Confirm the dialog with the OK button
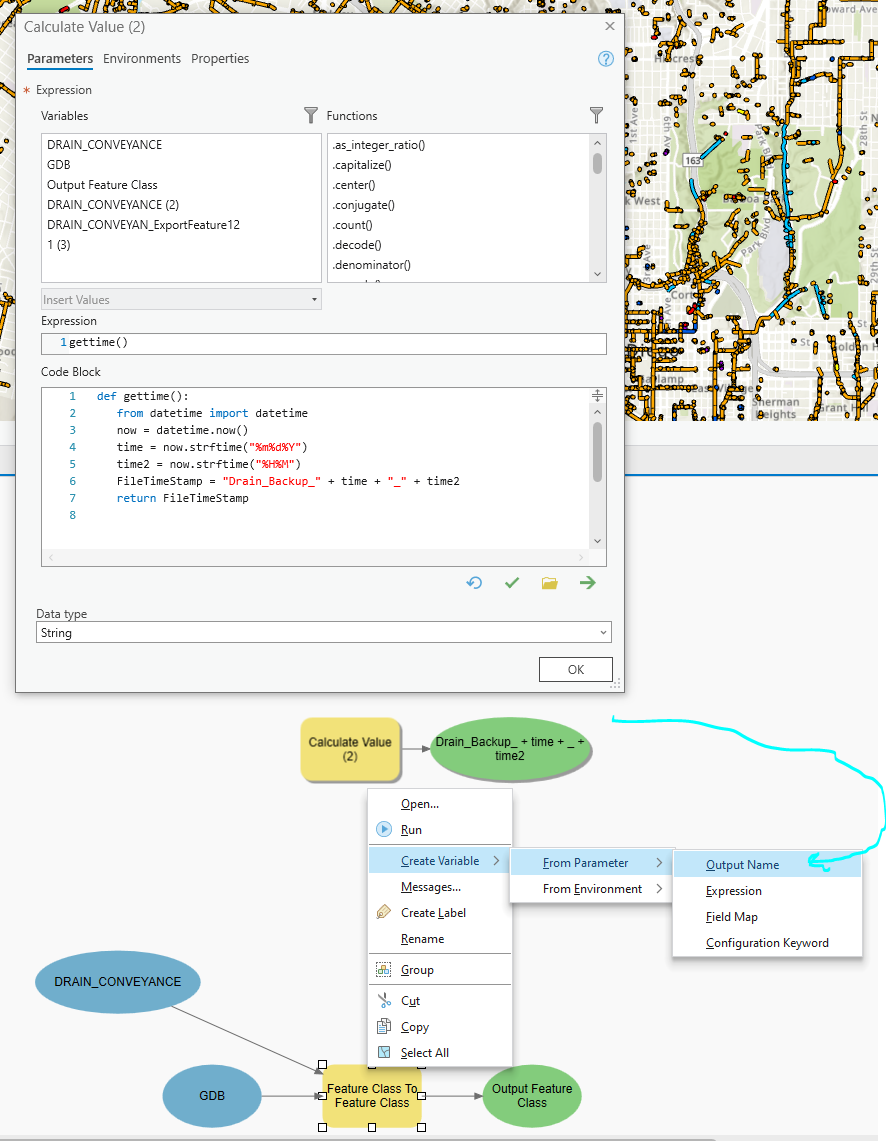886x1141 pixels. pyautogui.click(x=575, y=669)
